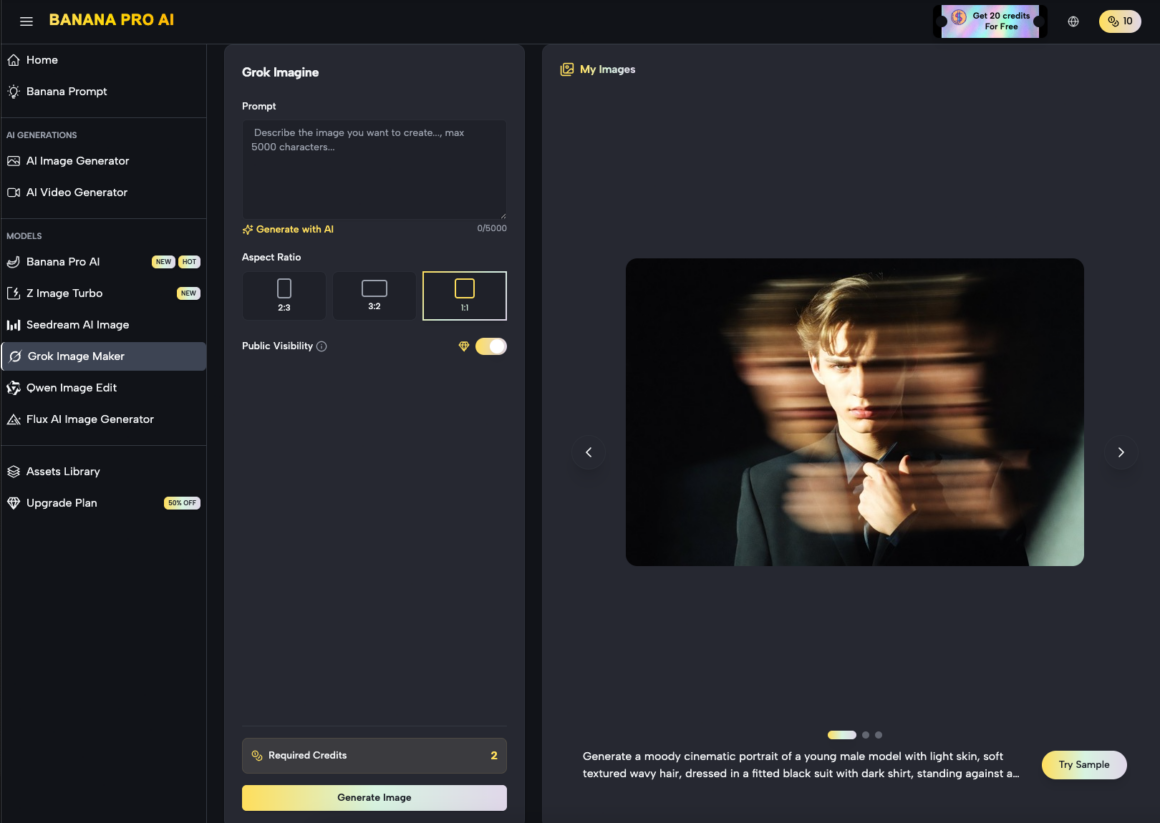Jump to the second carousel slide dot
1160x823 pixels.
coord(866,735)
